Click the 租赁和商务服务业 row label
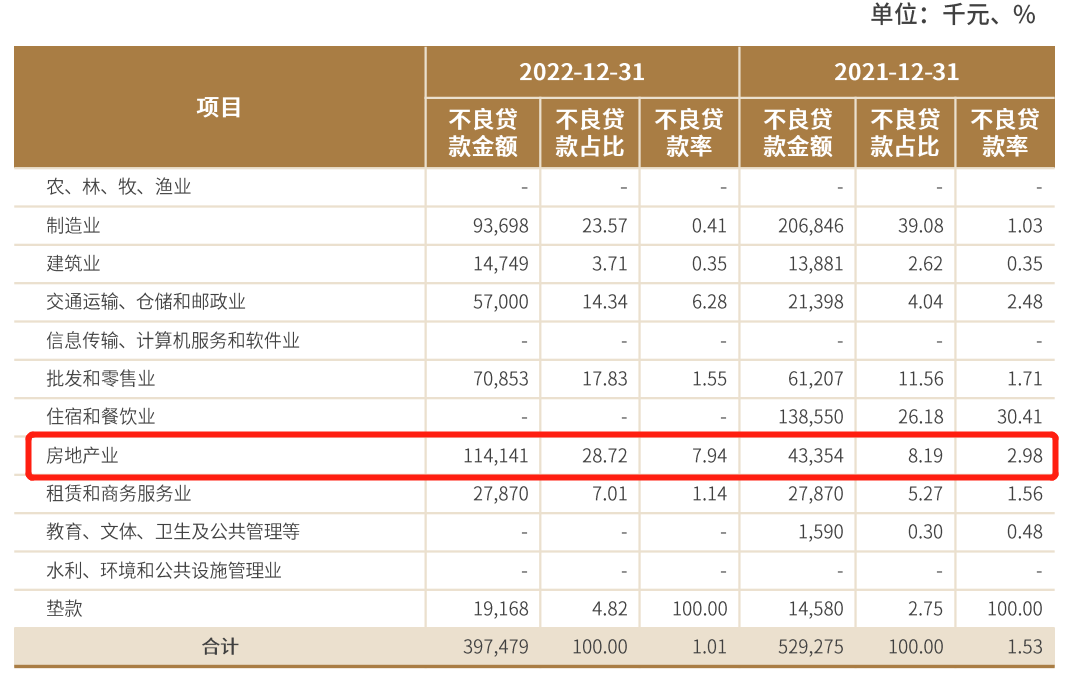This screenshot has height=680, width=1079. tap(118, 493)
